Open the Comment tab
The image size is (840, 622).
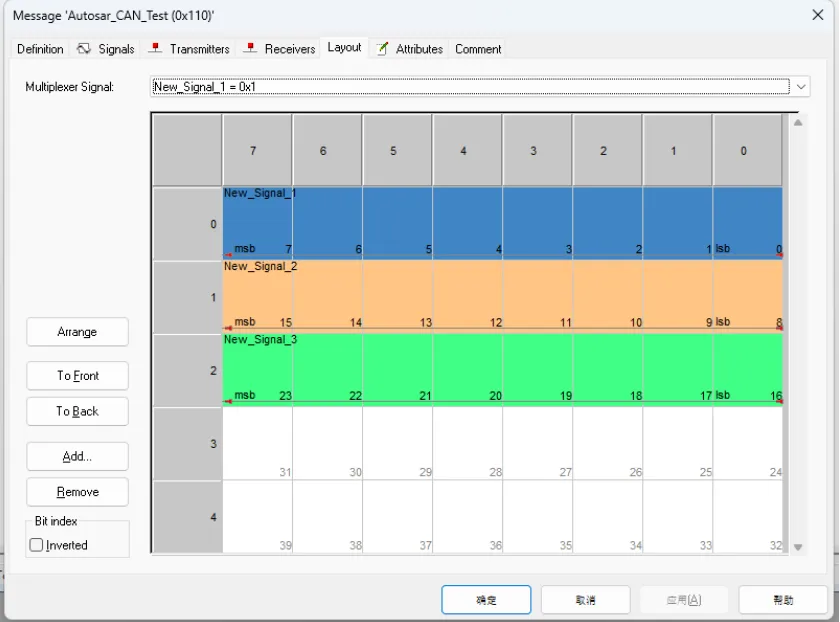pos(478,49)
